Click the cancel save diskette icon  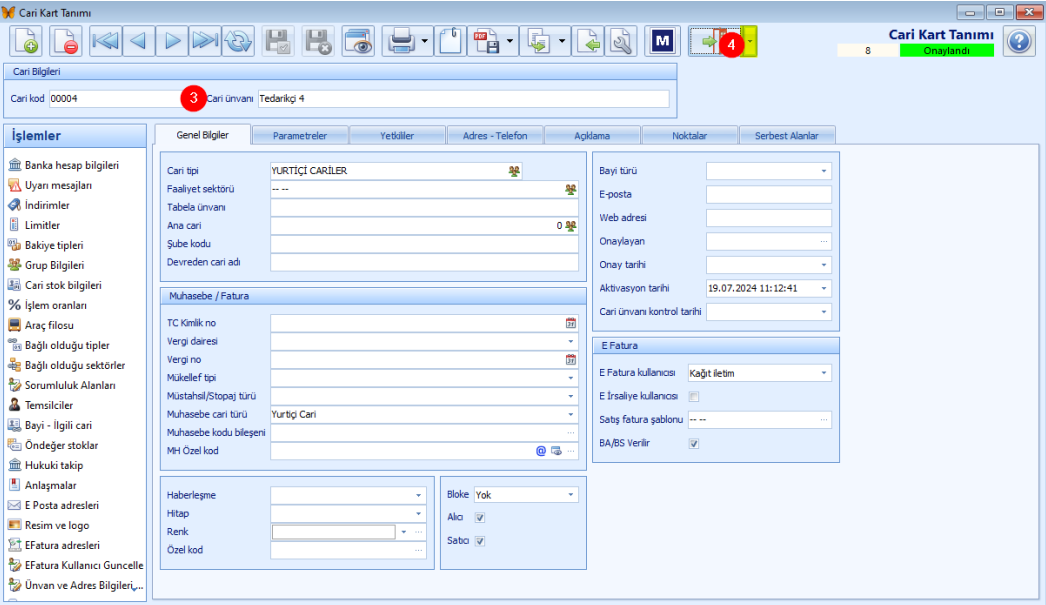[318, 41]
